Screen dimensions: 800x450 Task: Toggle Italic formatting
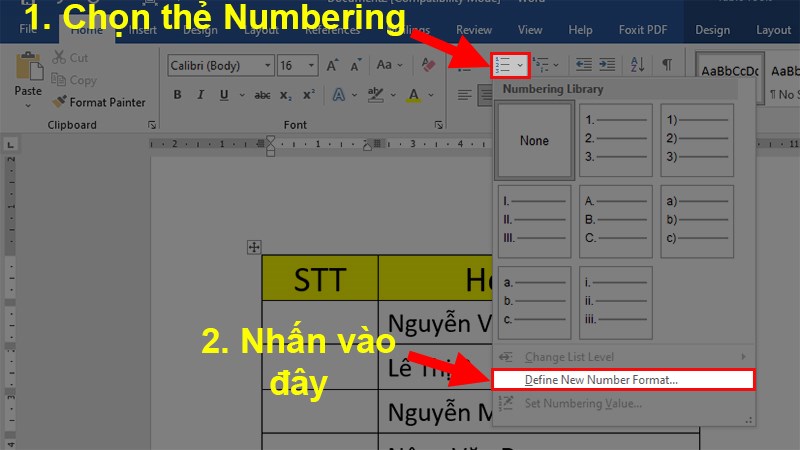point(202,95)
